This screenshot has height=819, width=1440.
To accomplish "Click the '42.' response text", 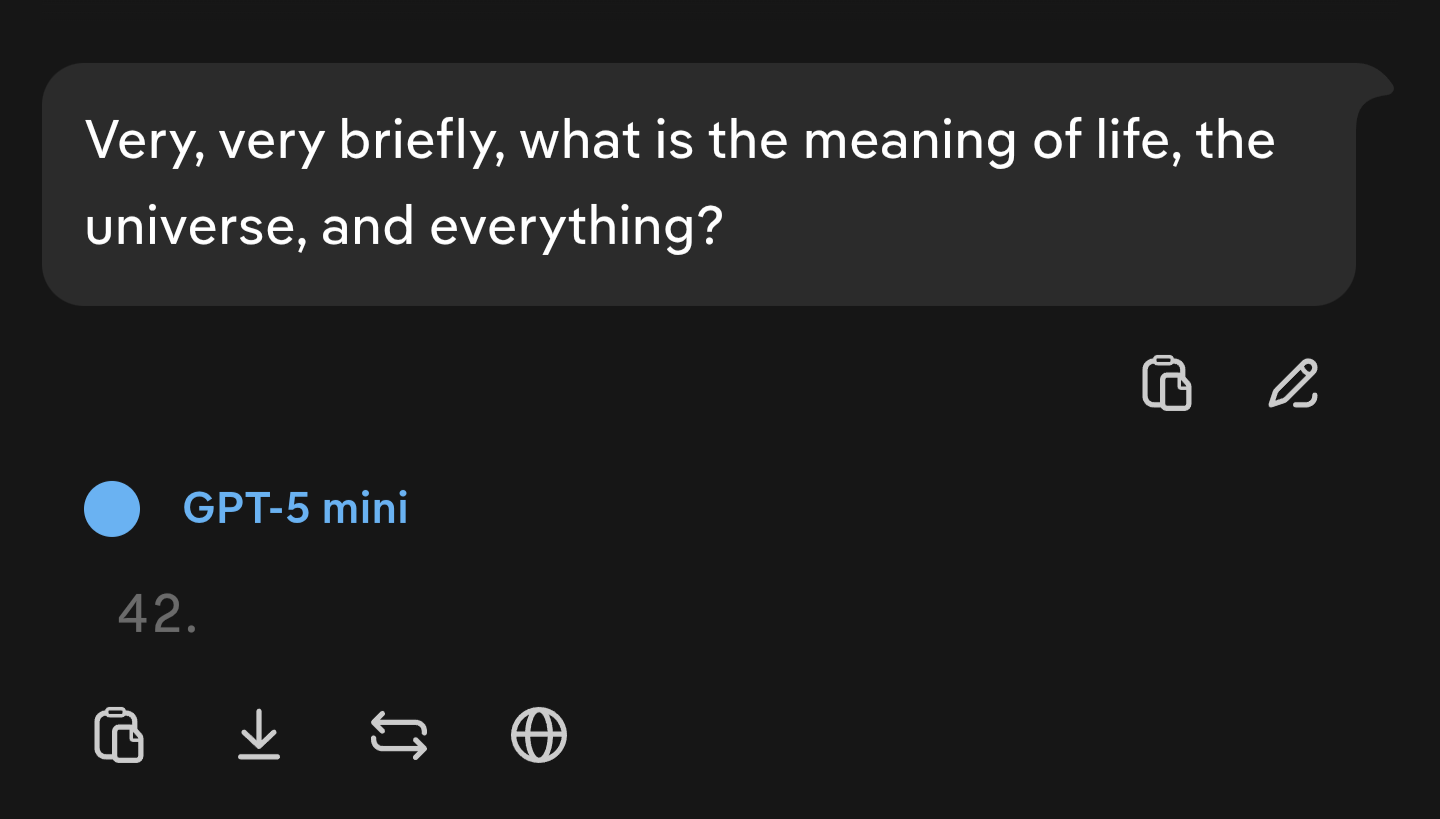I will tap(157, 614).
